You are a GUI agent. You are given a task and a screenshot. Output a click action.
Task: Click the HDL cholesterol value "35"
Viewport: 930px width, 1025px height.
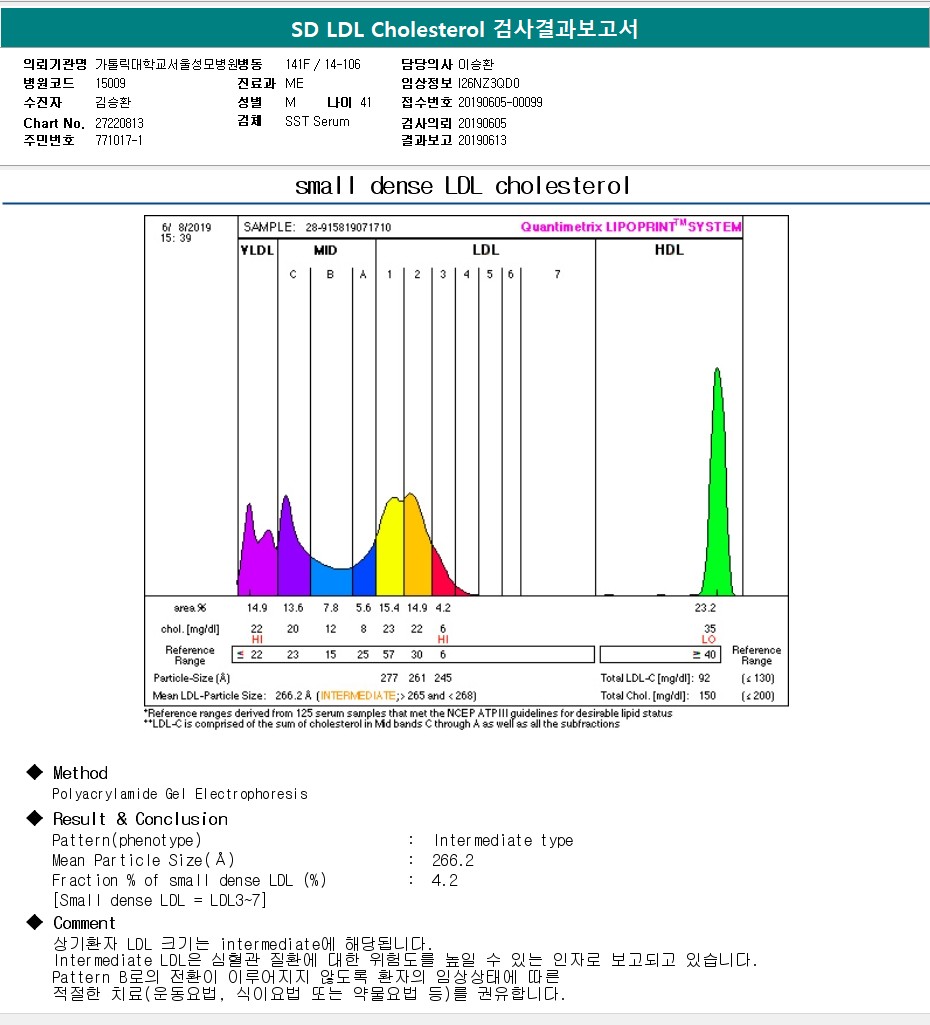click(x=710, y=628)
